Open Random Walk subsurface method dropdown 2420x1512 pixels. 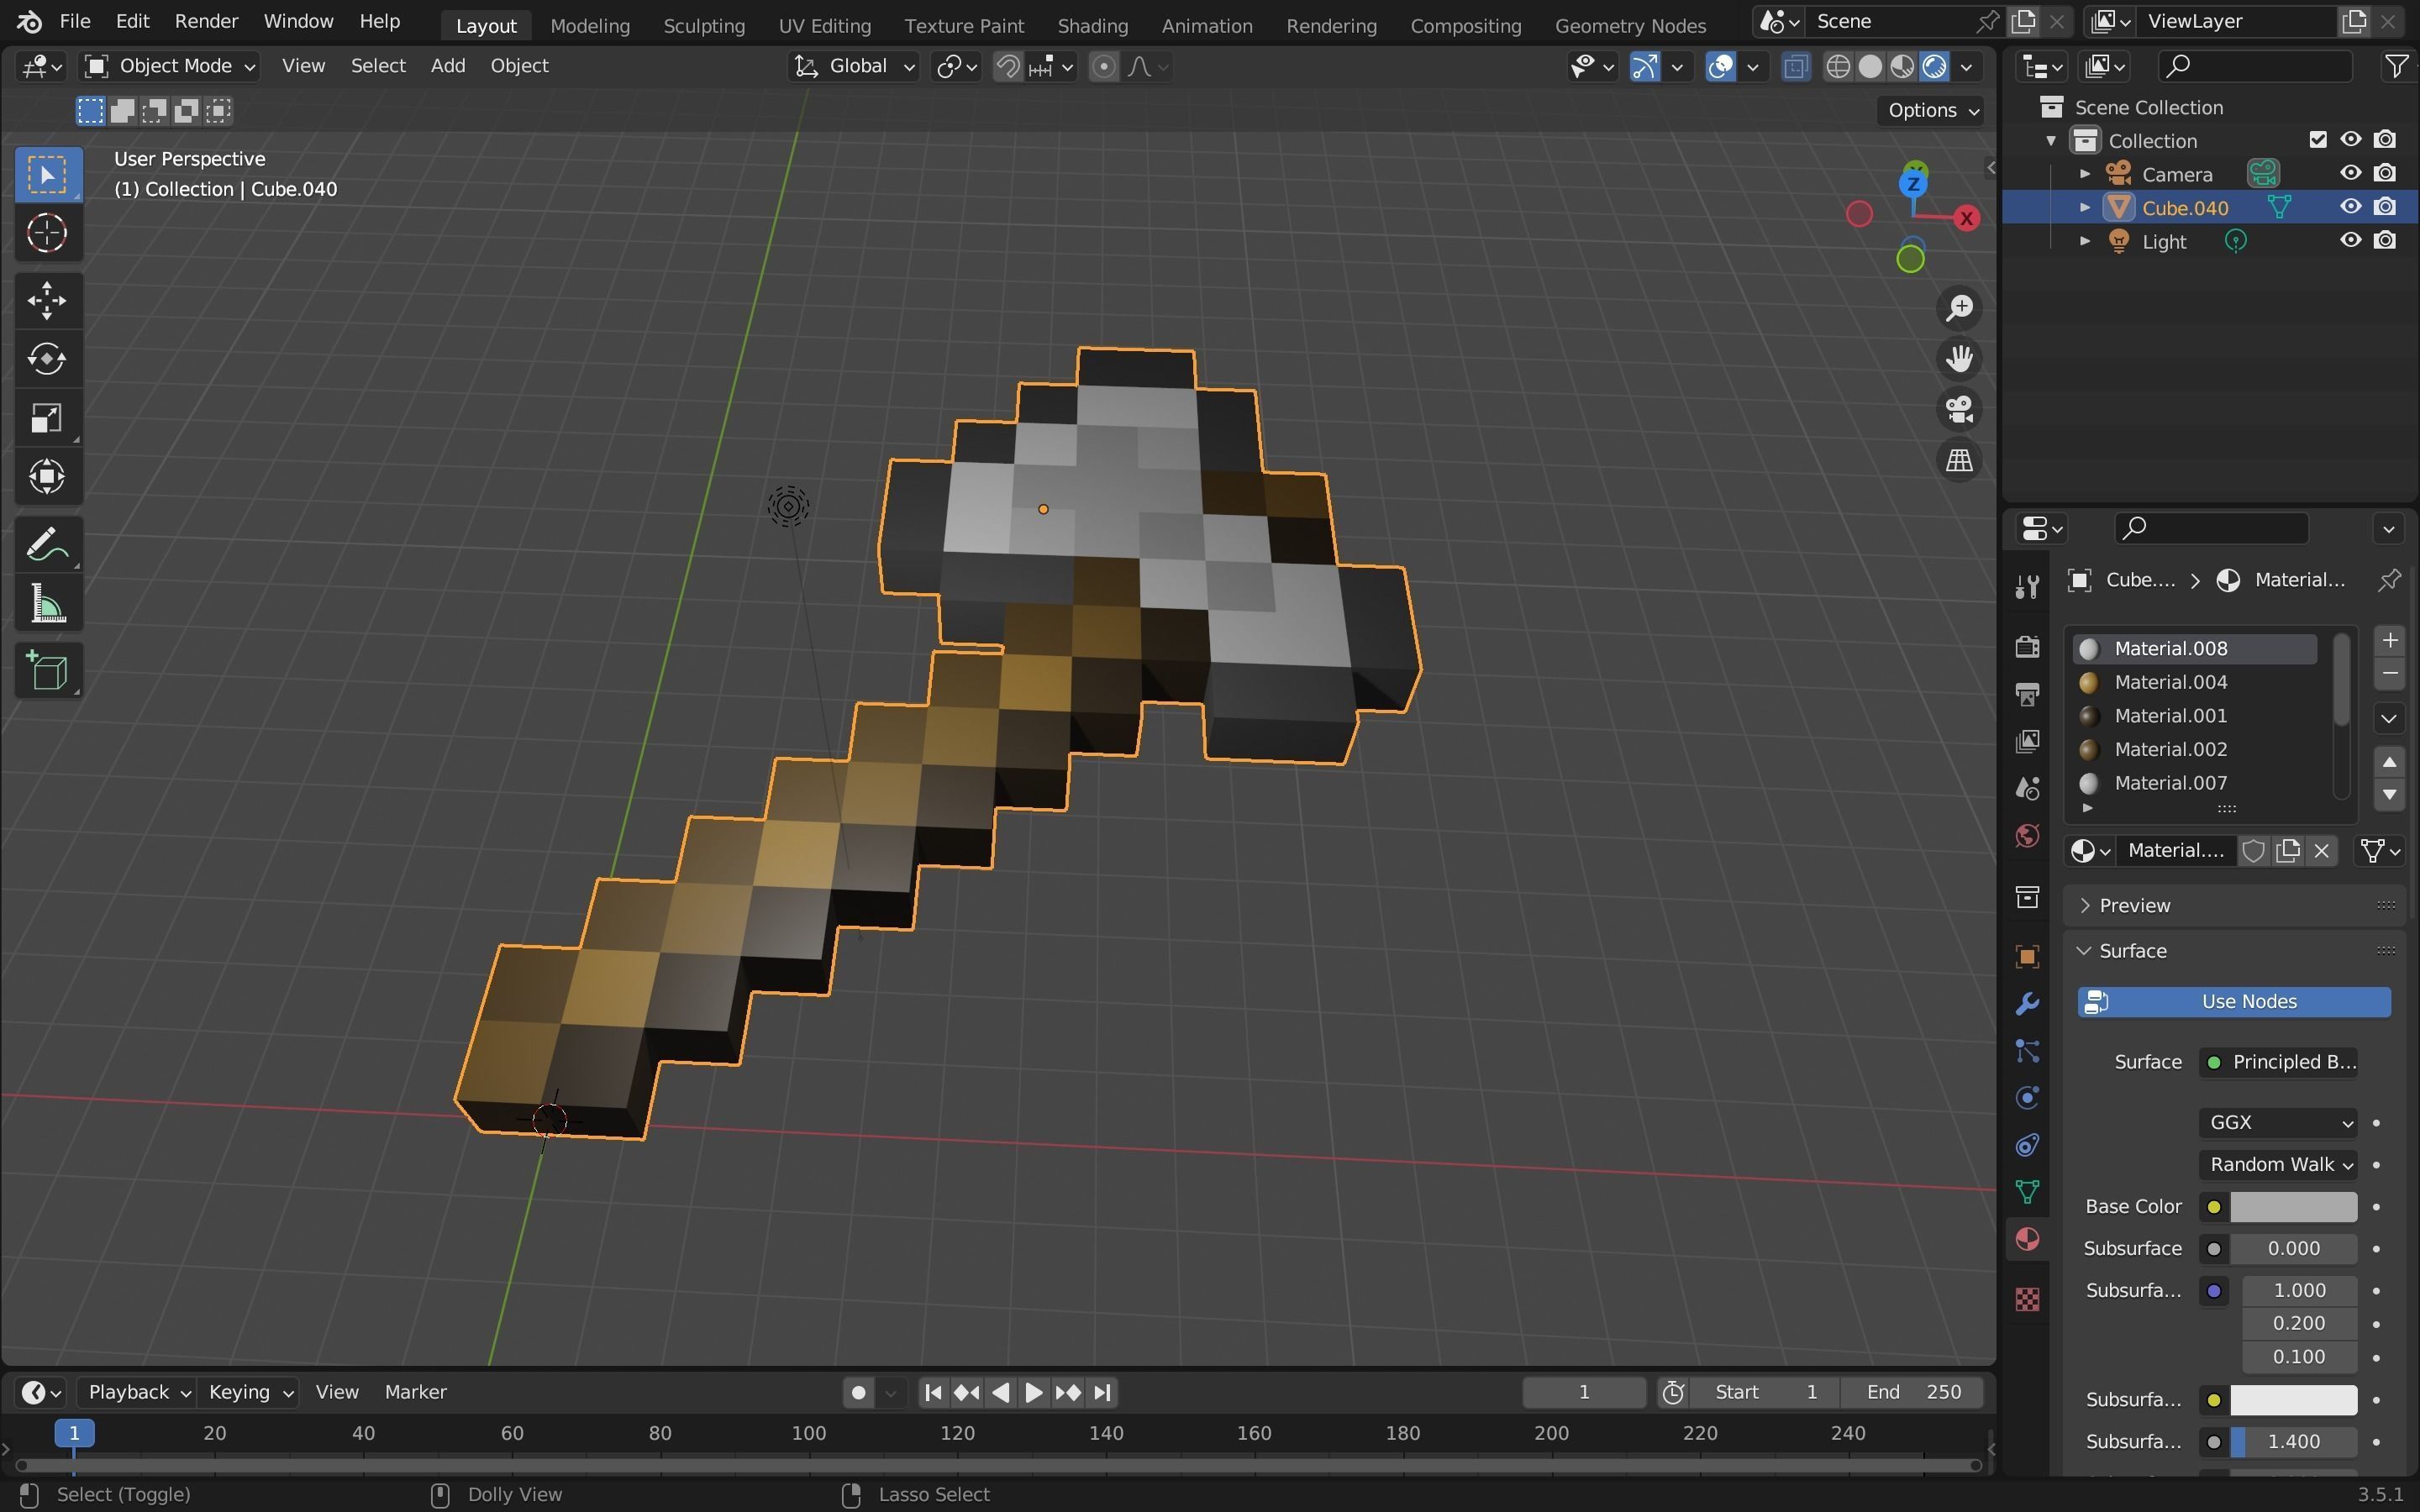pyautogui.click(x=2276, y=1164)
